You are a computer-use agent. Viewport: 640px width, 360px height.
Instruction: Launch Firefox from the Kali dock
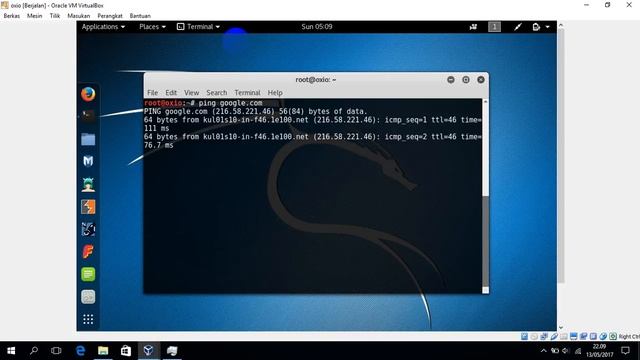(88, 94)
